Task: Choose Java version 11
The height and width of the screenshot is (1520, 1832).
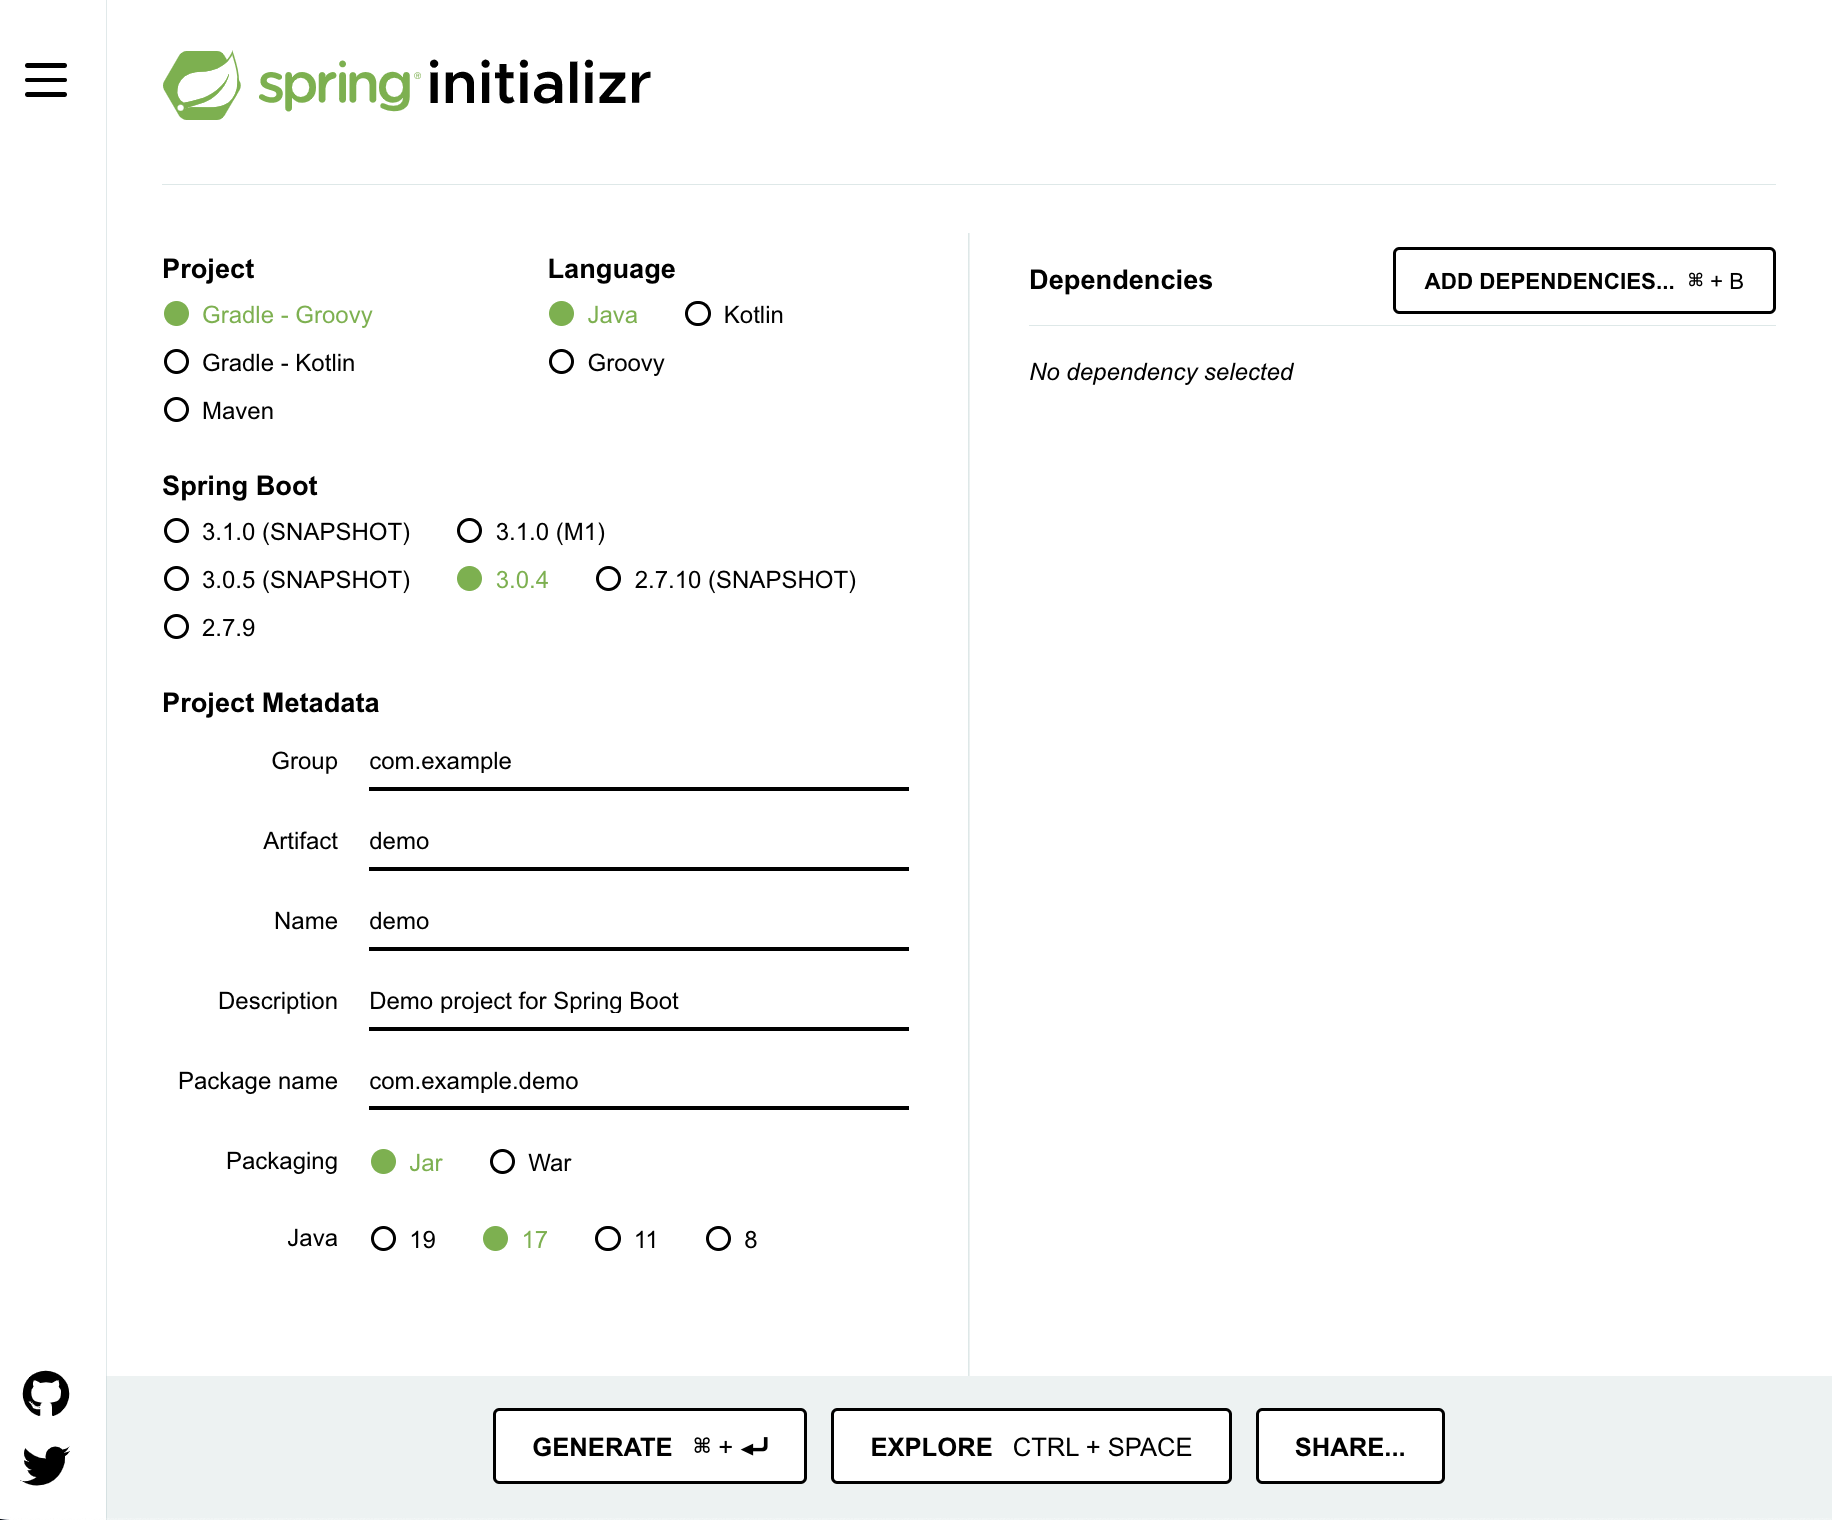Action: pos(626,1240)
